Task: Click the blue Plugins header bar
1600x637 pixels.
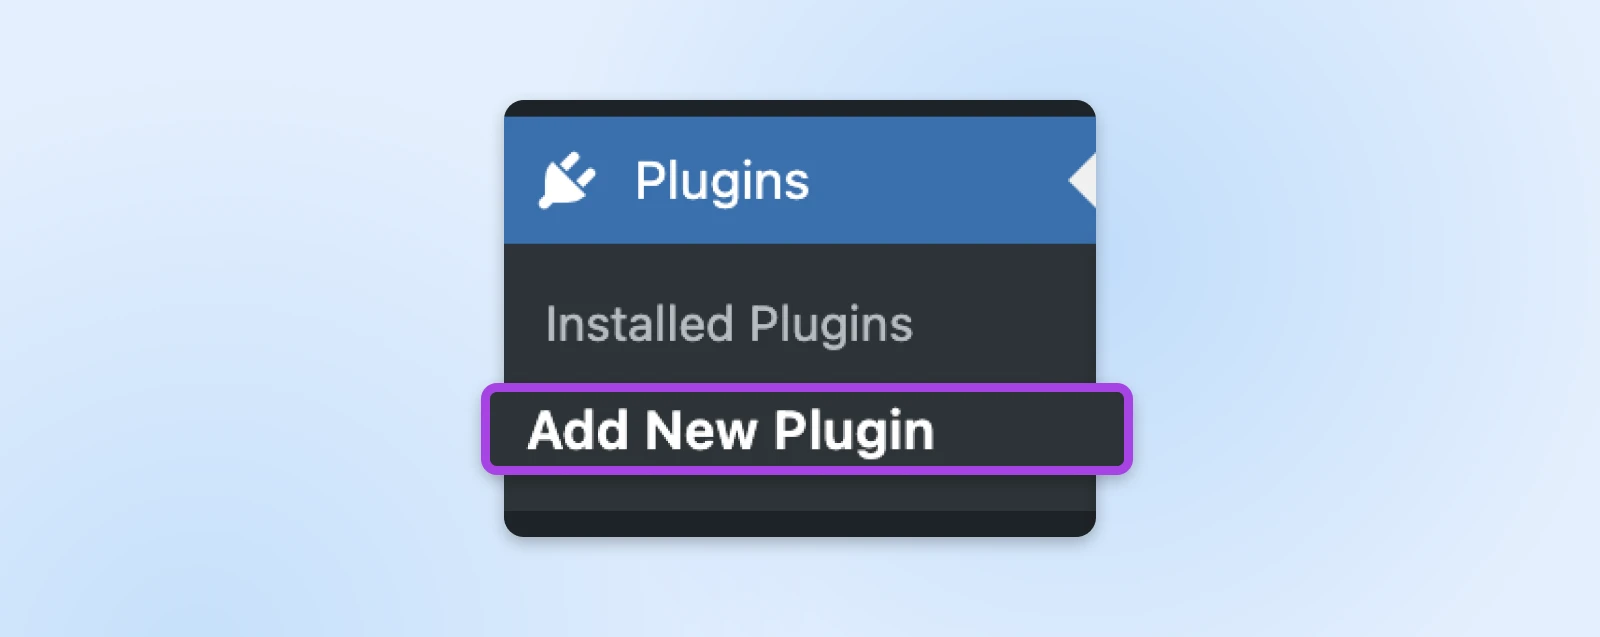Action: [800, 180]
